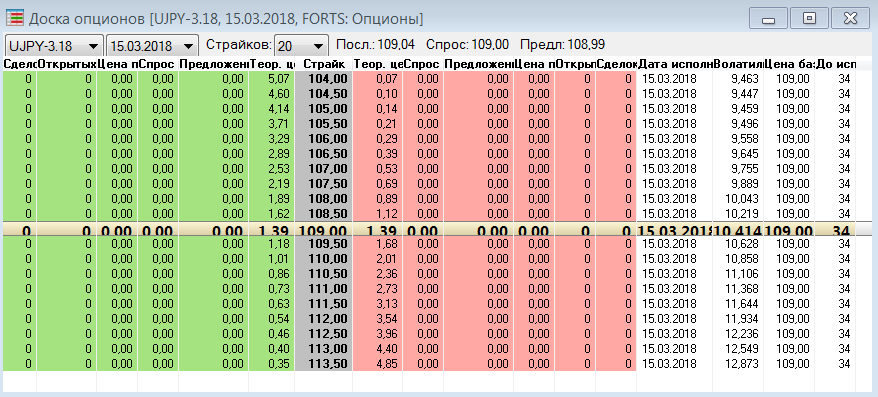Screen dimensions: 878x397
Task: Click volatility value 9,889
Action: pos(737,184)
